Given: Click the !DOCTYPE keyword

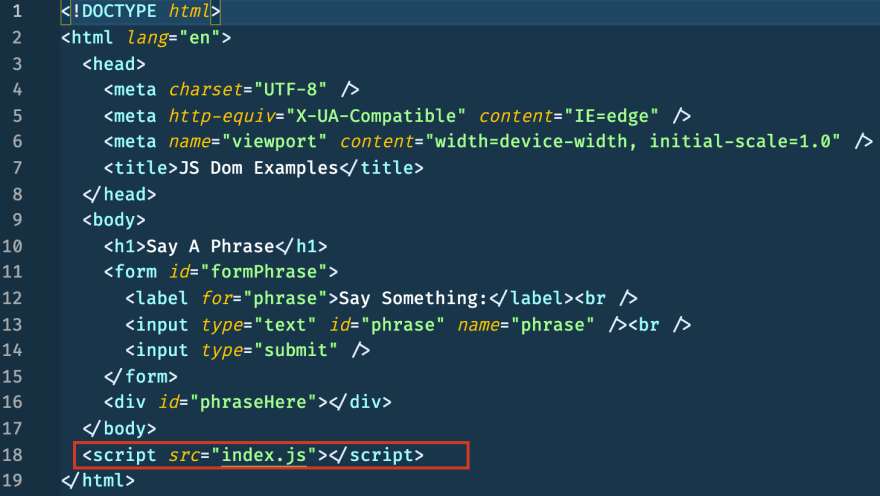Looking at the screenshot, I should (114, 11).
